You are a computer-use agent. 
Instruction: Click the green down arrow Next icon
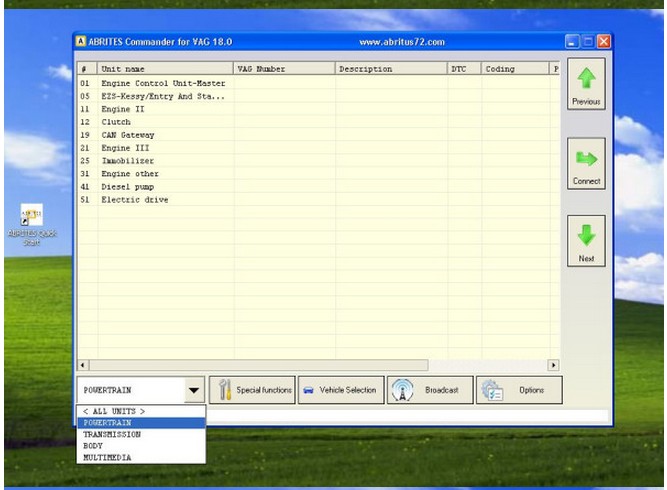point(586,236)
